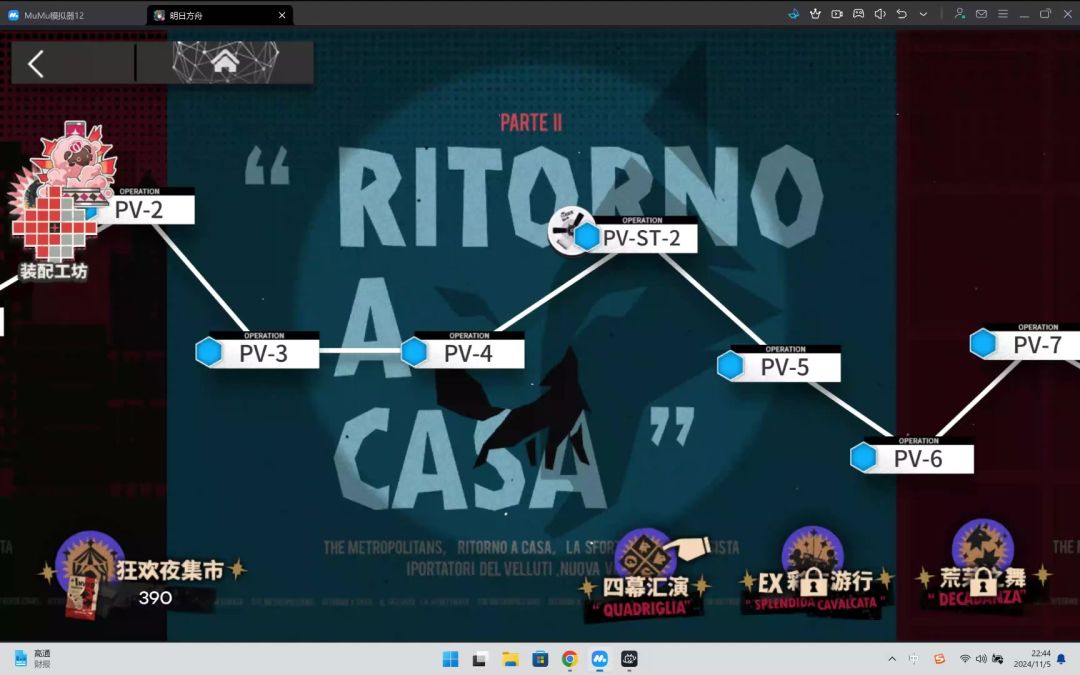Switch the 中 input method indicator
The image size is (1080, 675).
[x=914, y=659]
